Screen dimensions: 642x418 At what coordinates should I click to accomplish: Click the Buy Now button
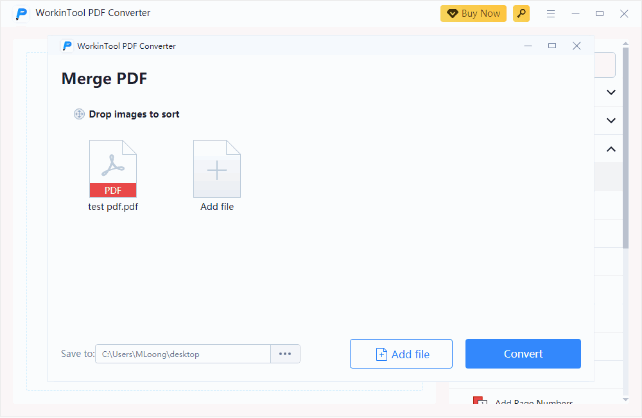pos(473,14)
